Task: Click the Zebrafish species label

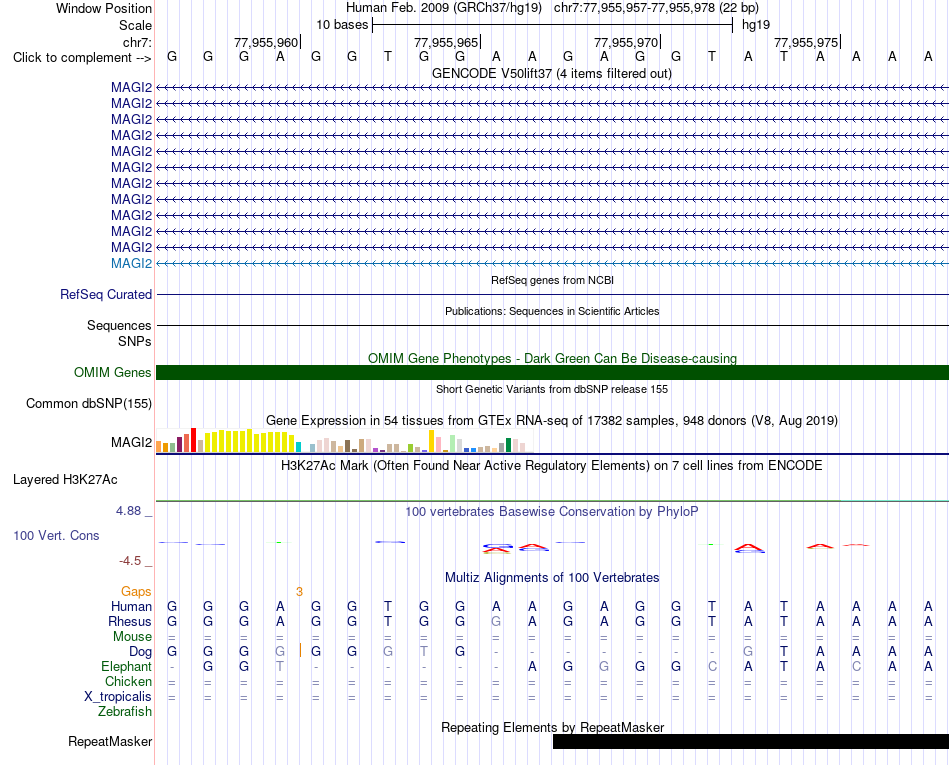Action: pos(125,712)
